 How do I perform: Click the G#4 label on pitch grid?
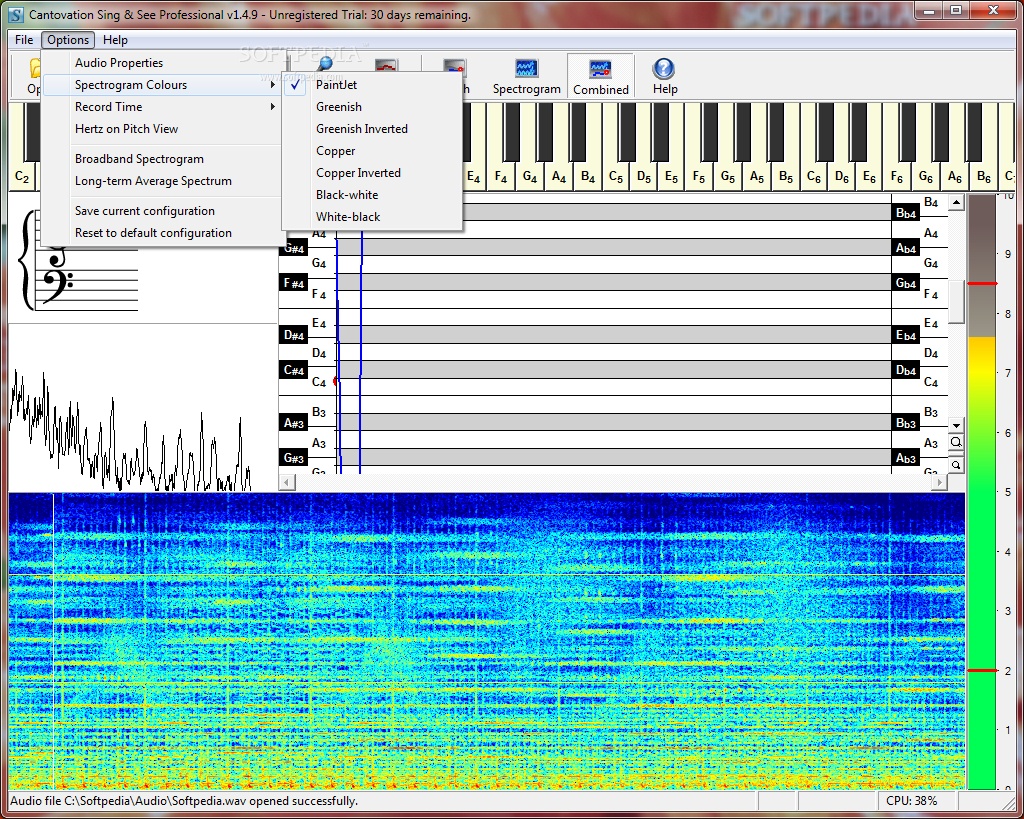294,248
